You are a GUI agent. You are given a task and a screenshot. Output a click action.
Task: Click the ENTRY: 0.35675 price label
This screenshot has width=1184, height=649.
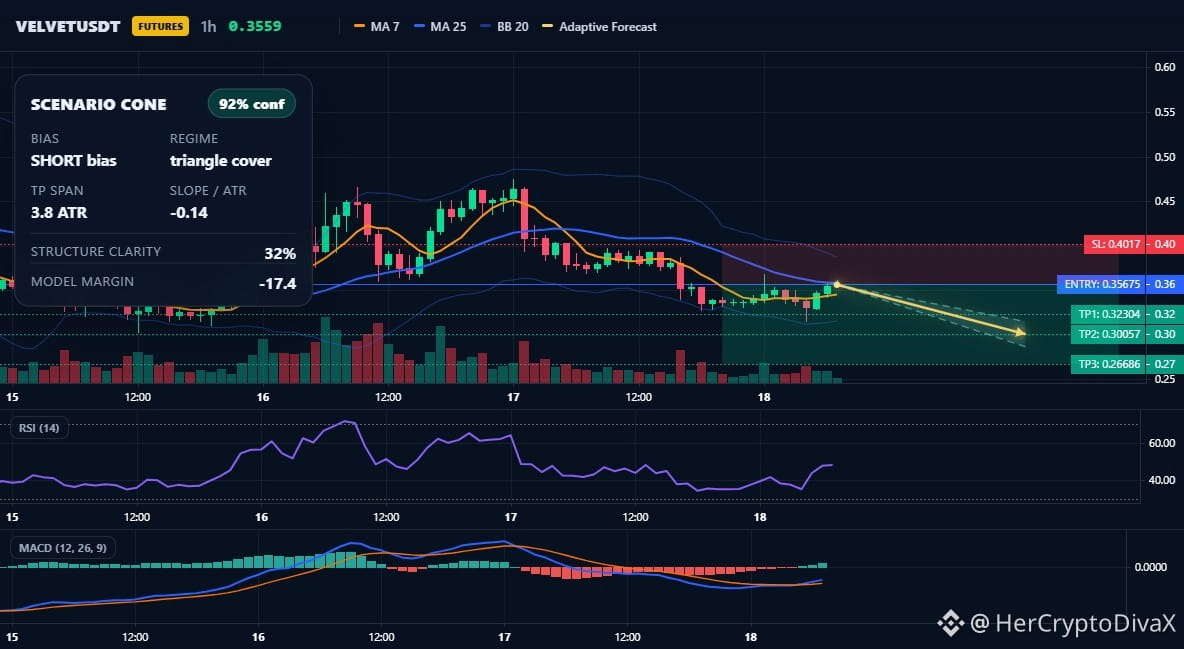(x=1102, y=284)
